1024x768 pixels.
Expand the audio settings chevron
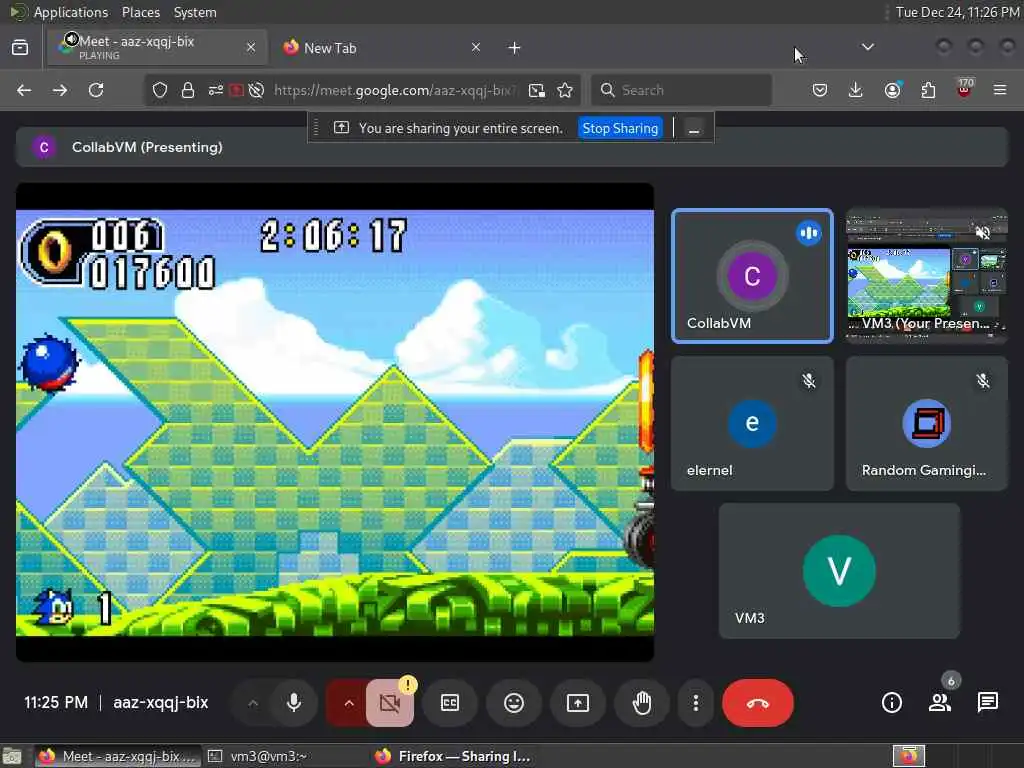tap(253, 703)
